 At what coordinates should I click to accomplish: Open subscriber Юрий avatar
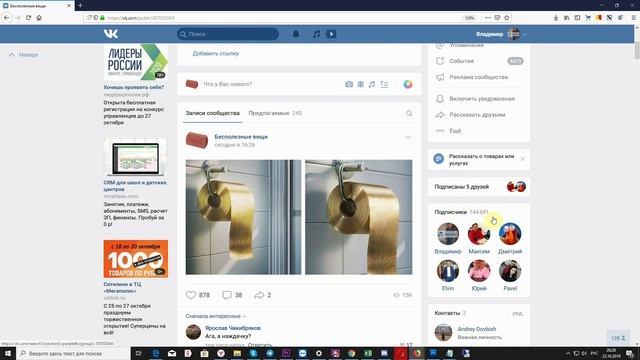[x=479, y=271]
